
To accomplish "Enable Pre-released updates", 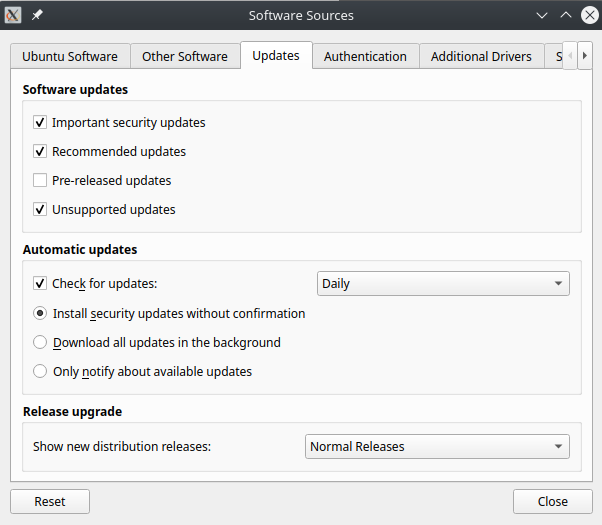I will 40,181.
